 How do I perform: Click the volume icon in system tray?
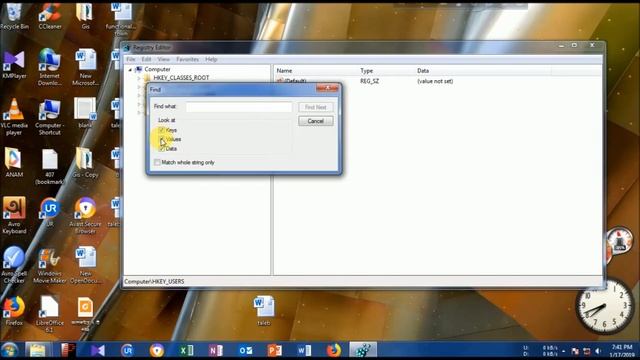pos(598,351)
